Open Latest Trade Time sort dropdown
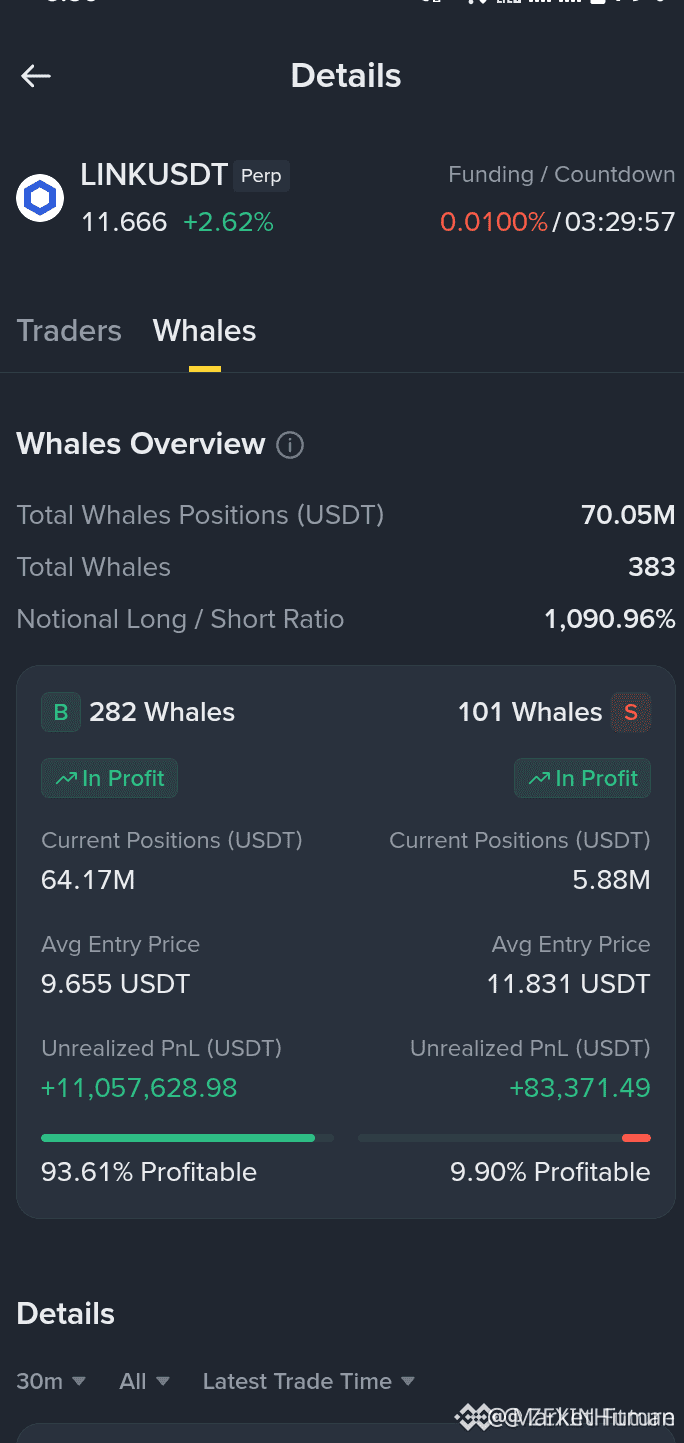This screenshot has height=1443, width=684. point(308,1381)
